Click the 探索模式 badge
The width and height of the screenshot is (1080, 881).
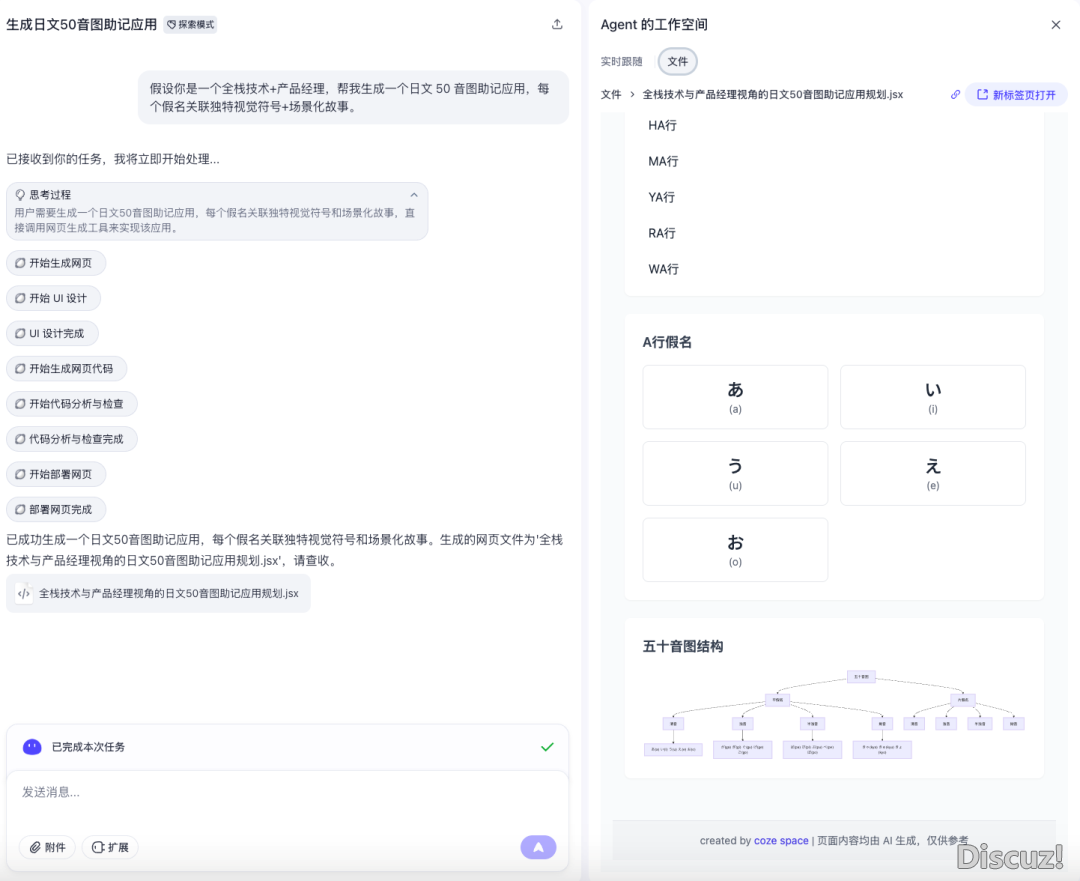(191, 25)
